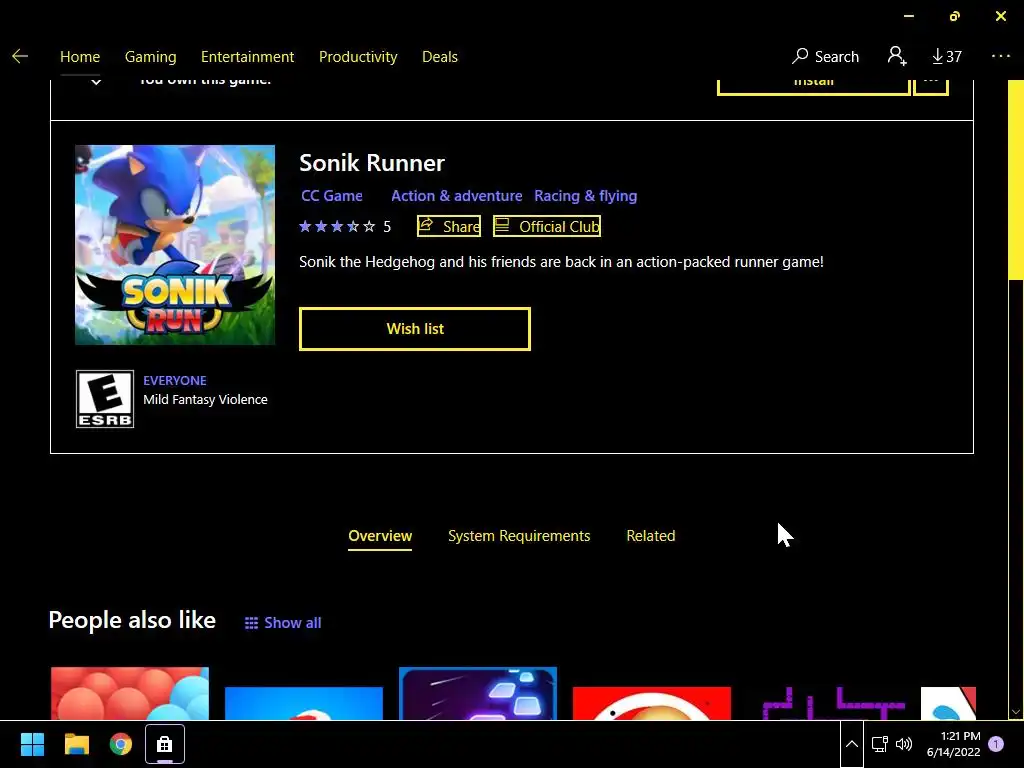Select the Overview tab
Image resolution: width=1024 pixels, height=768 pixels.
click(x=380, y=536)
